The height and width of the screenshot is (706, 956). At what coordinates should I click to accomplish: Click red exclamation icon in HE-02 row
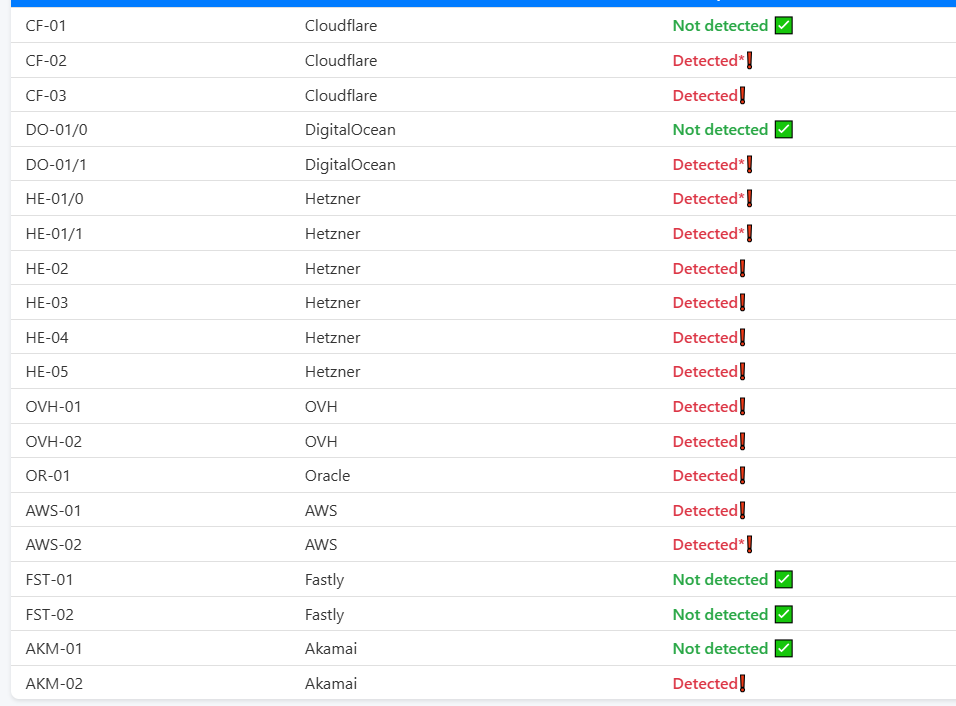point(742,269)
